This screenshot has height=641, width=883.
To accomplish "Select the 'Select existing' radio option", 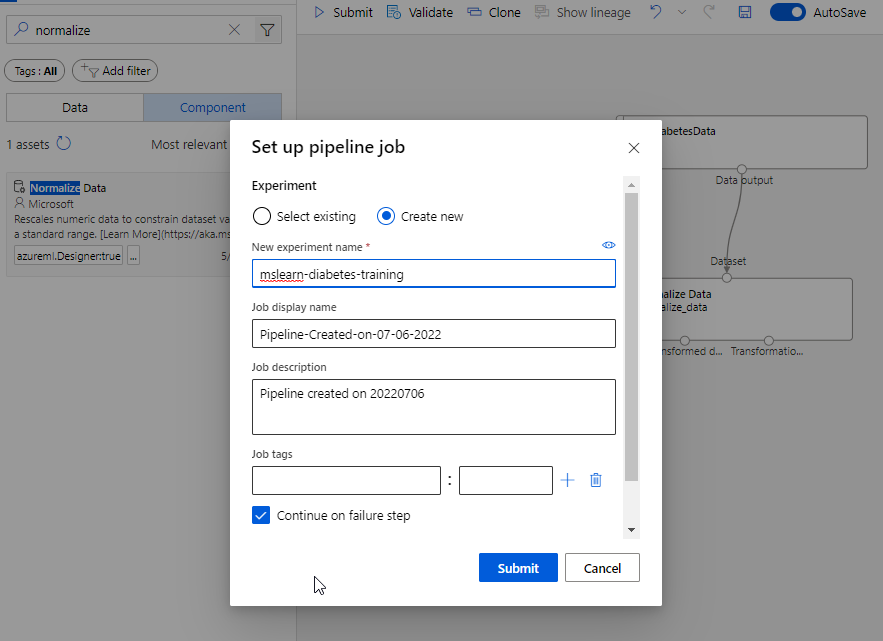I will (x=262, y=216).
